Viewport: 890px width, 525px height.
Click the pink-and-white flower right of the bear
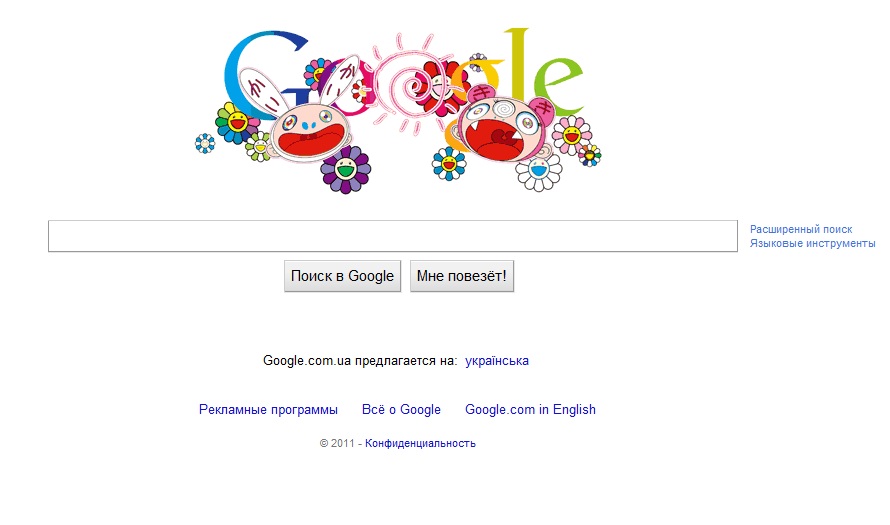(x=572, y=135)
